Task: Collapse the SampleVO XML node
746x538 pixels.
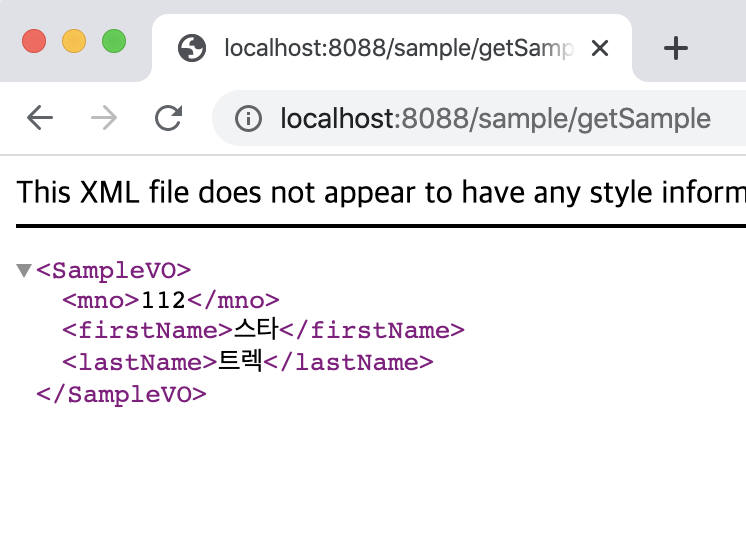Action: tap(24, 270)
